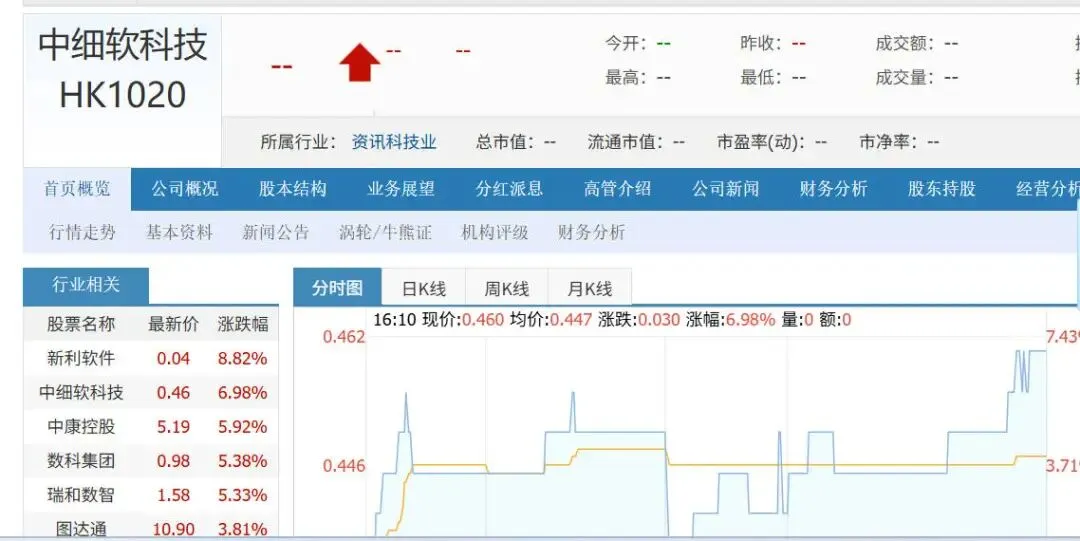Click 中康控股 in the stock list
The width and height of the screenshot is (1080, 541).
[81, 427]
